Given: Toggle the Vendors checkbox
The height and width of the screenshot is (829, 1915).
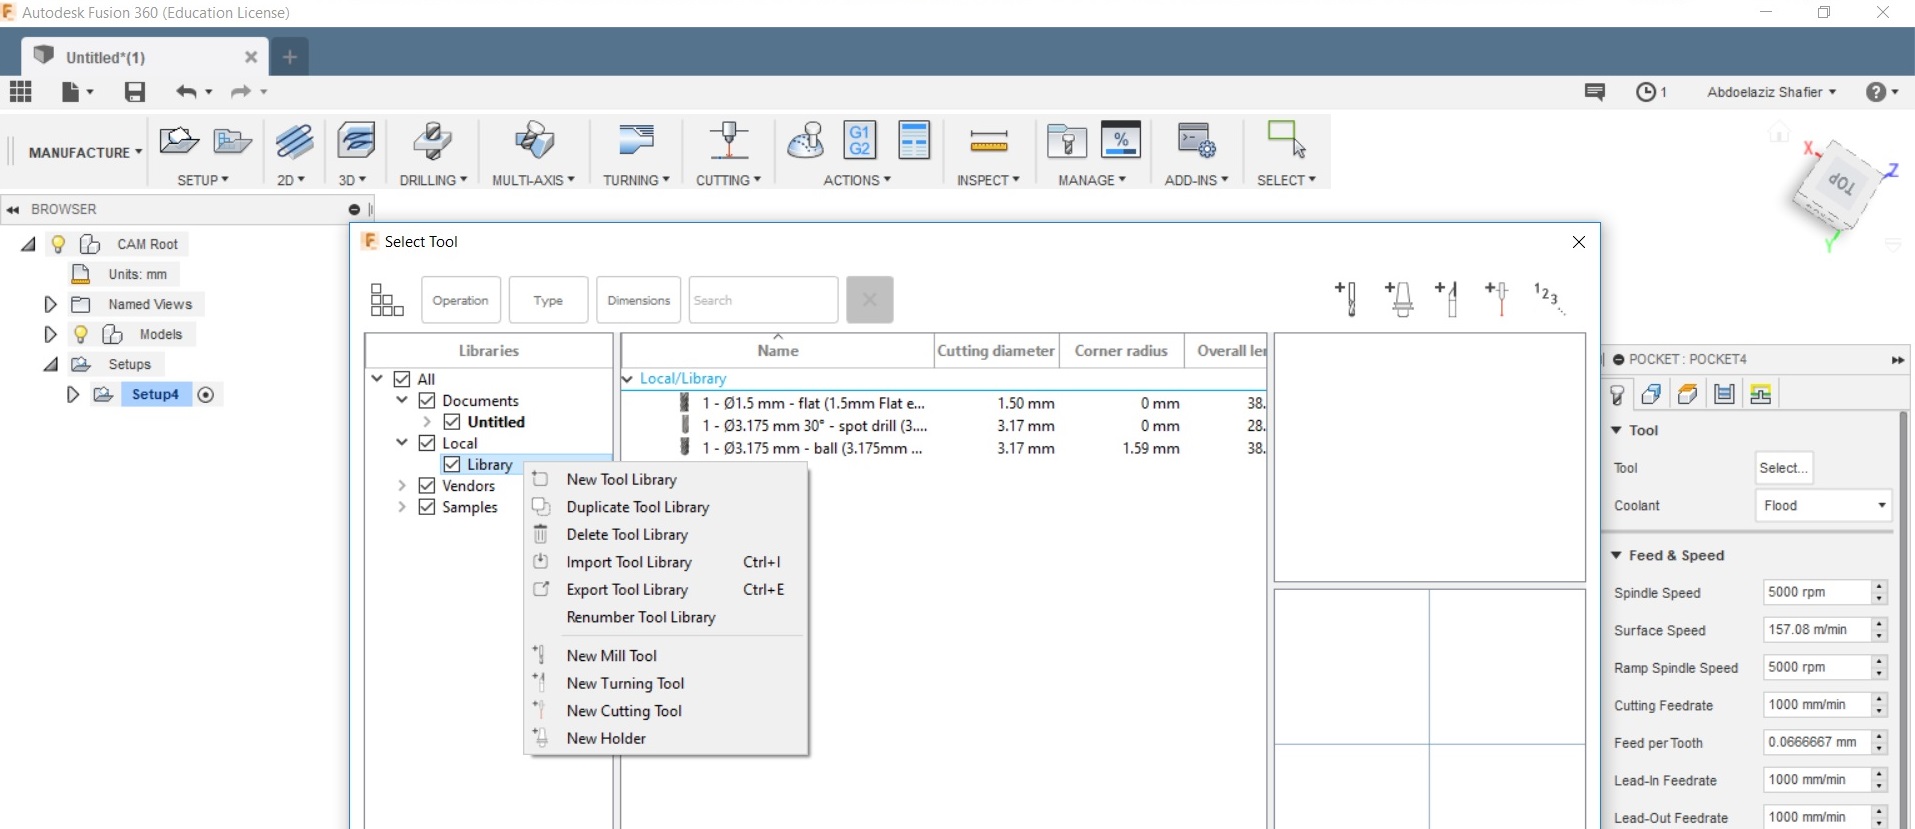Looking at the screenshot, I should point(427,486).
